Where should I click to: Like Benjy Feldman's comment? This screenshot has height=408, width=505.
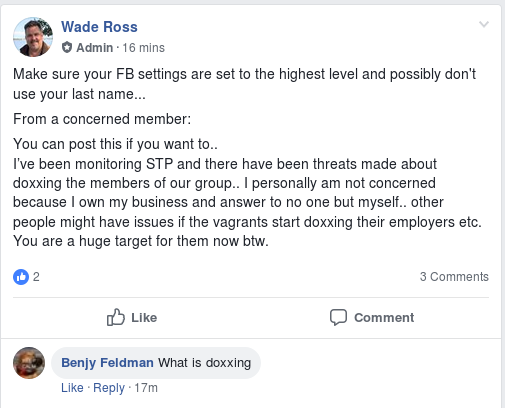(72, 388)
